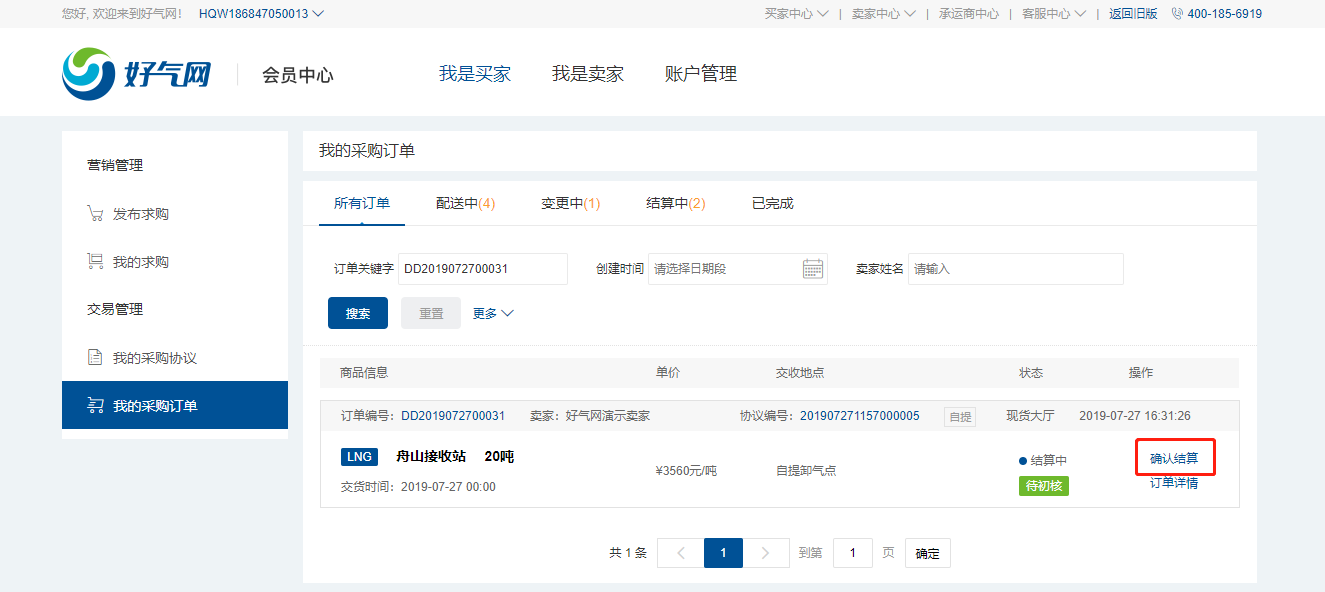Expand 更多 search filters

pyautogui.click(x=493, y=313)
